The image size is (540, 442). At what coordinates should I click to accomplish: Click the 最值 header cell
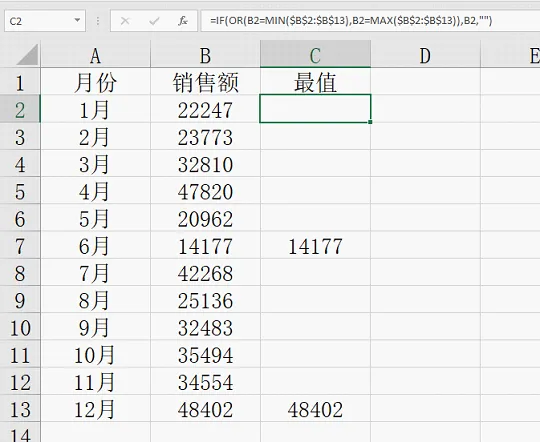click(x=315, y=82)
